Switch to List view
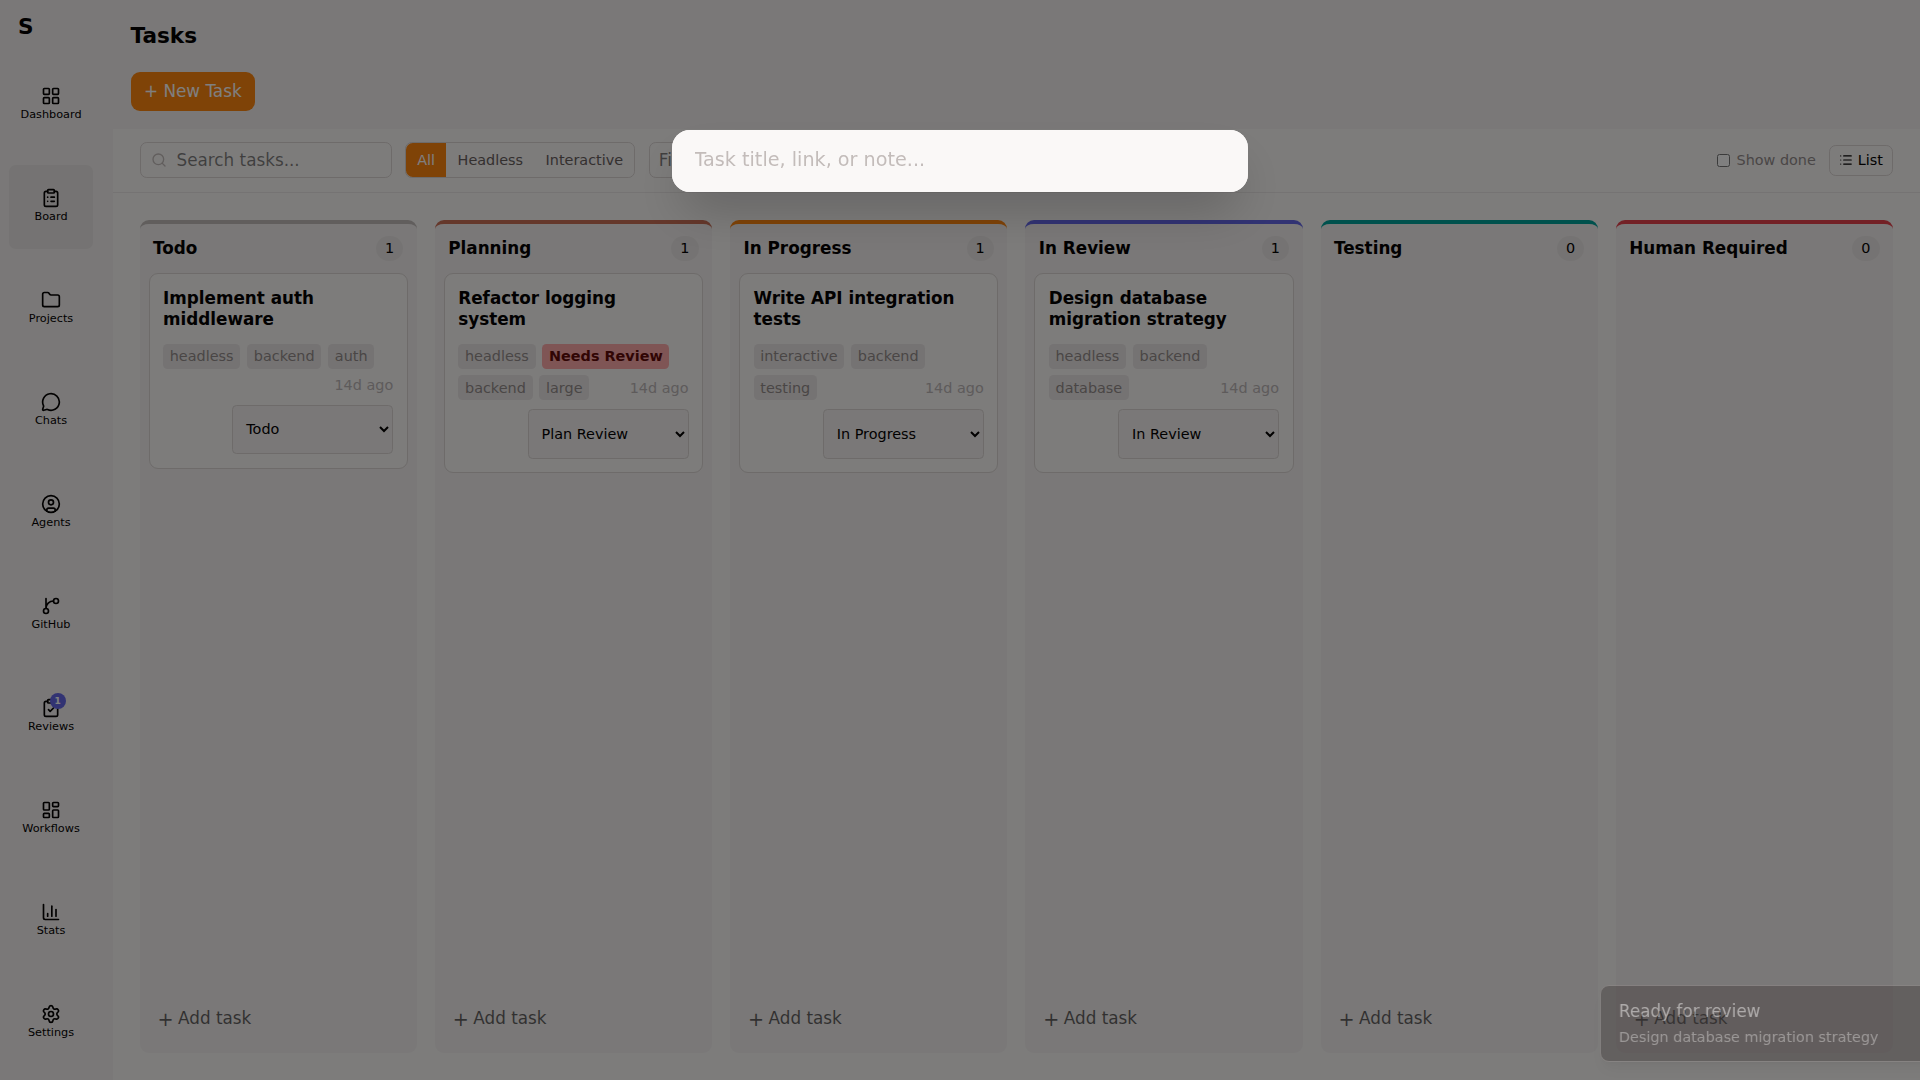This screenshot has width=1920, height=1080. (x=1860, y=160)
